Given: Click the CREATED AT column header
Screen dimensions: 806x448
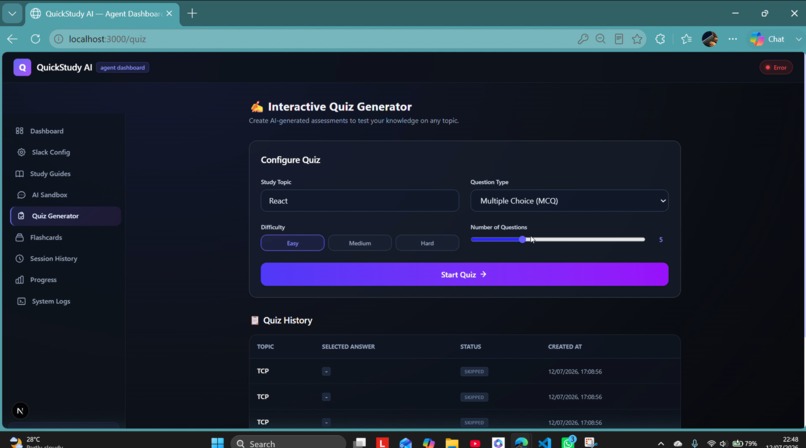Looking at the screenshot, I should click(565, 347).
